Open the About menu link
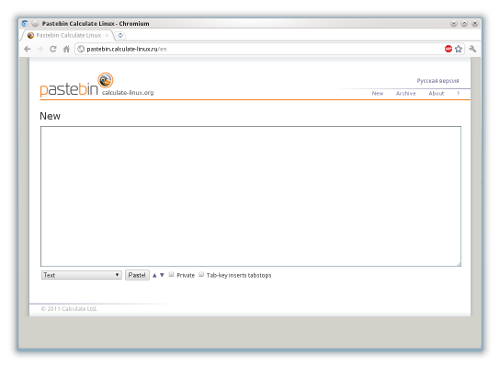 pyautogui.click(x=436, y=94)
